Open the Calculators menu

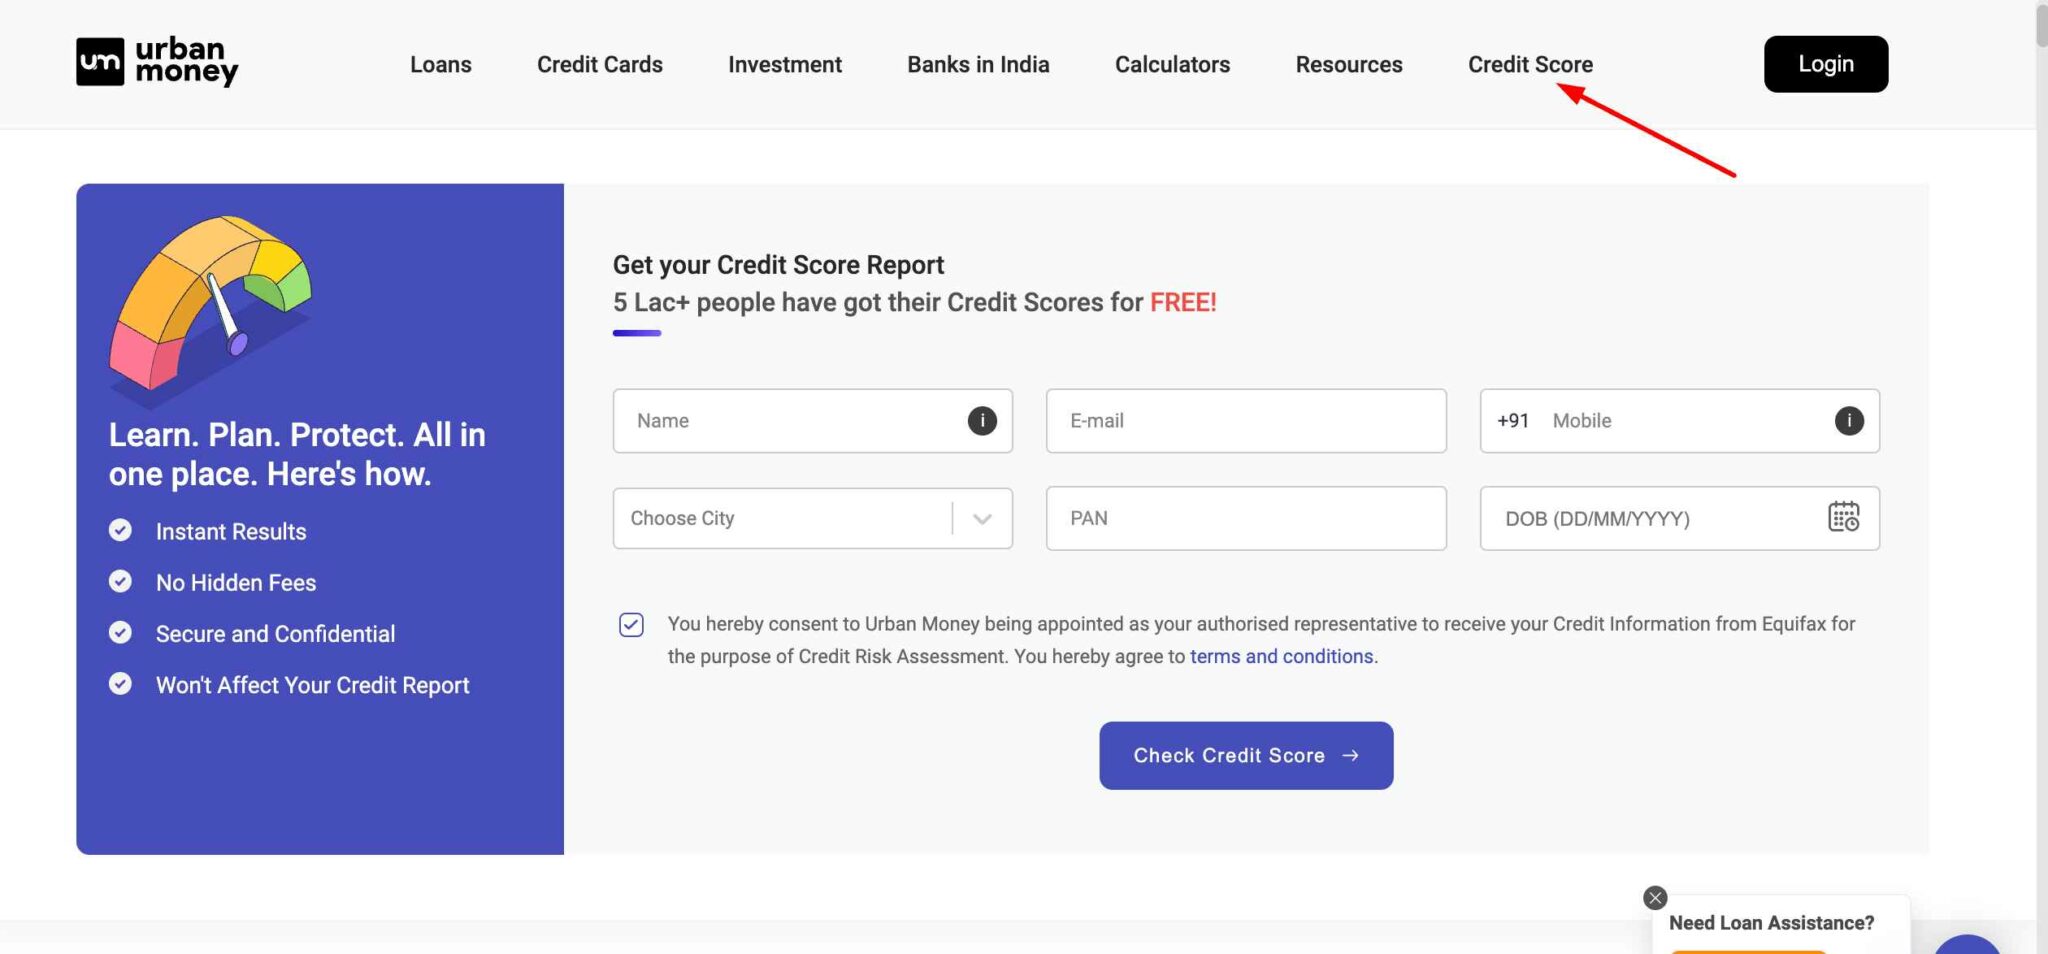coord(1171,64)
